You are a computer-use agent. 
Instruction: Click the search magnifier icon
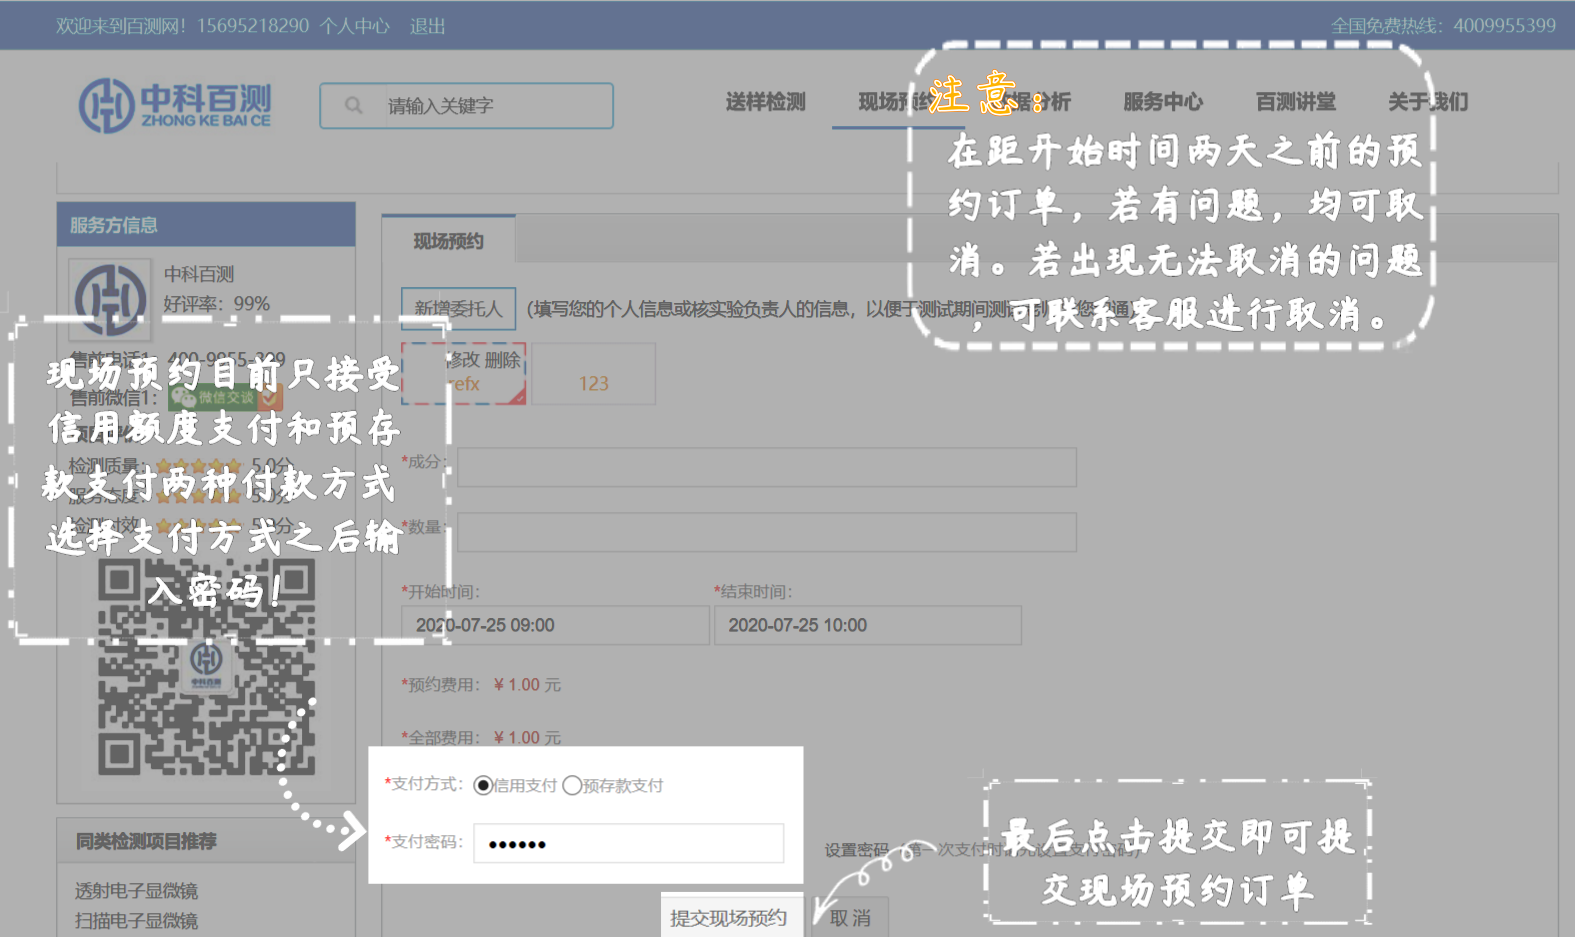coord(353,105)
